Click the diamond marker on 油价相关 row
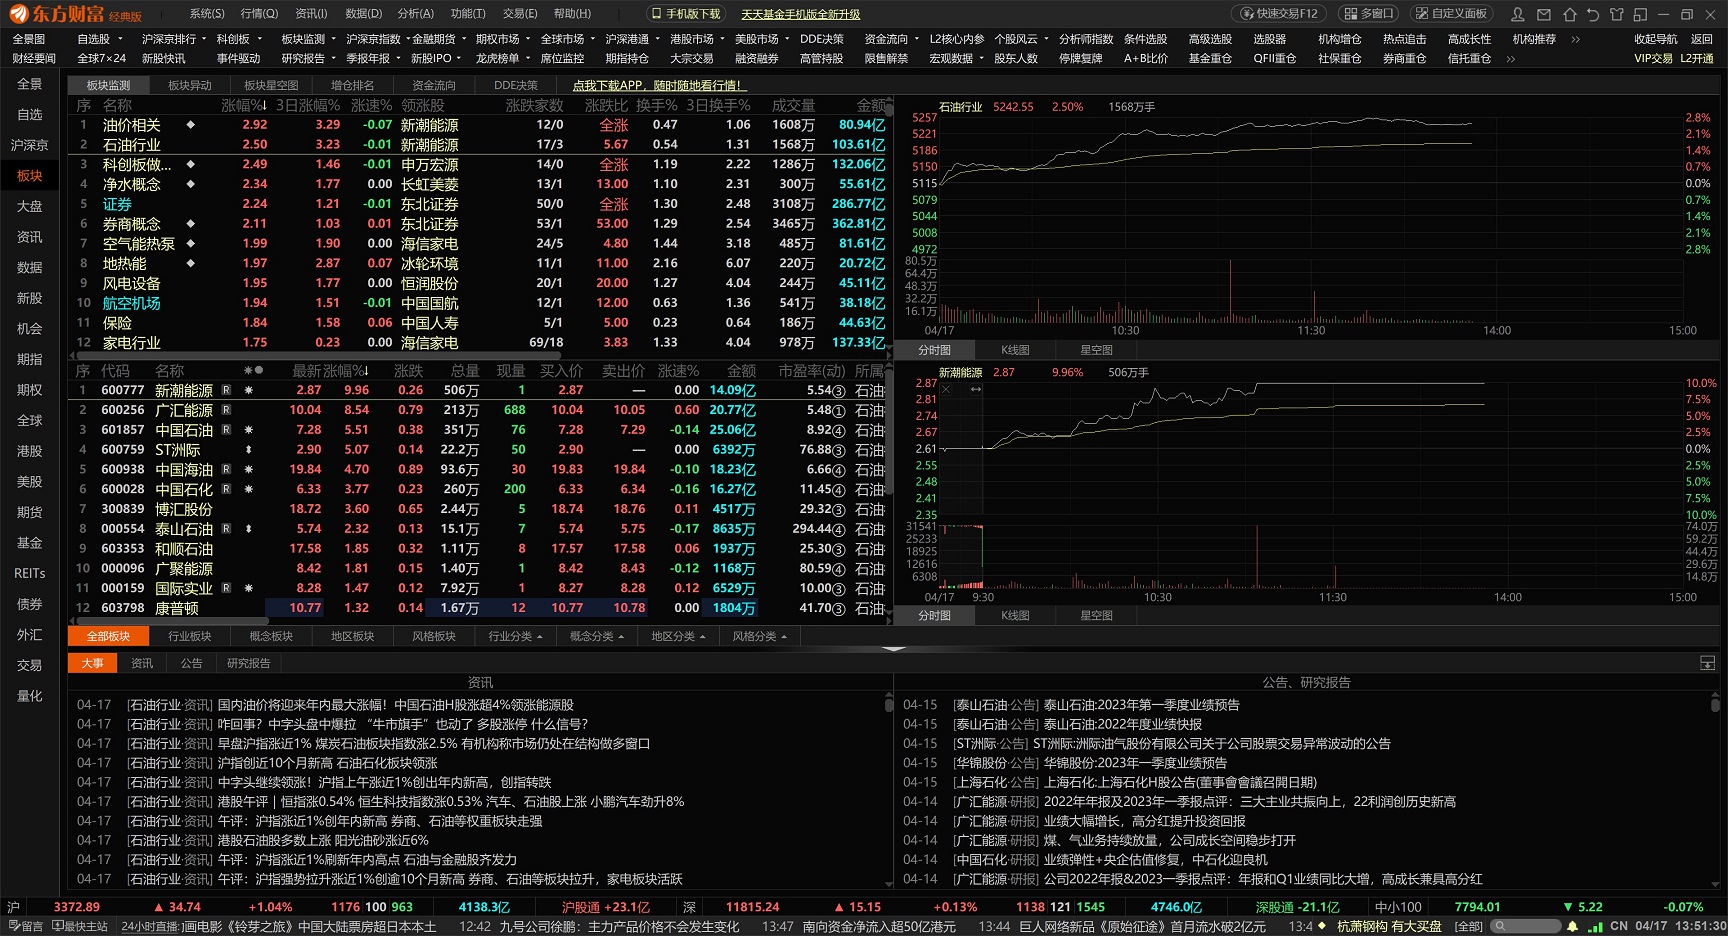1728x936 pixels. (x=190, y=125)
